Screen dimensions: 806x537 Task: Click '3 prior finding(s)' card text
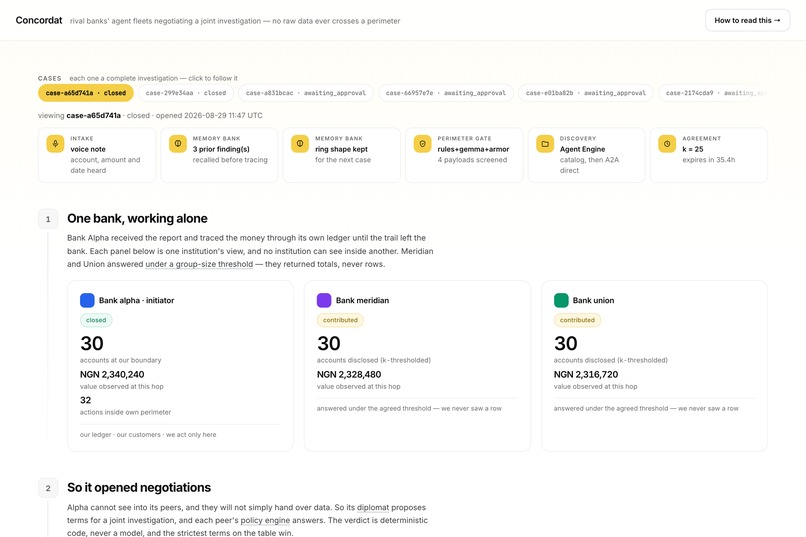(x=221, y=149)
